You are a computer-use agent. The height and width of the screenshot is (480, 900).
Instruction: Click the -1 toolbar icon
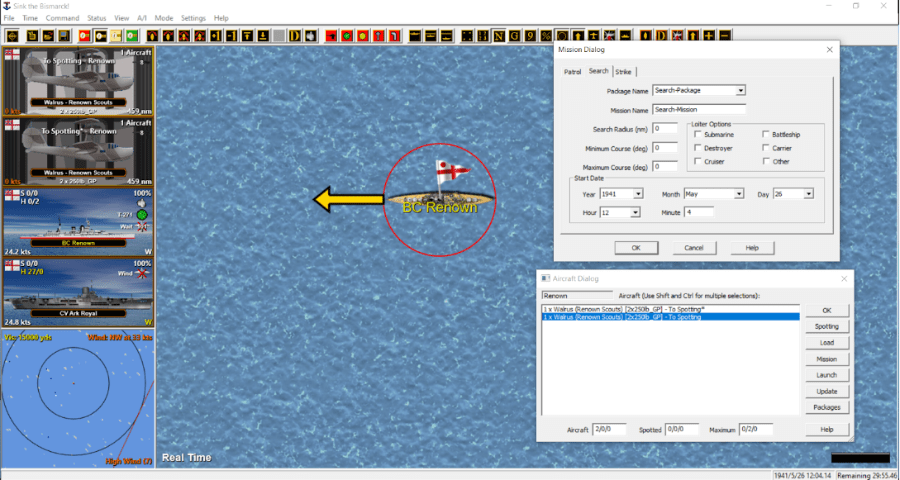click(x=231, y=36)
